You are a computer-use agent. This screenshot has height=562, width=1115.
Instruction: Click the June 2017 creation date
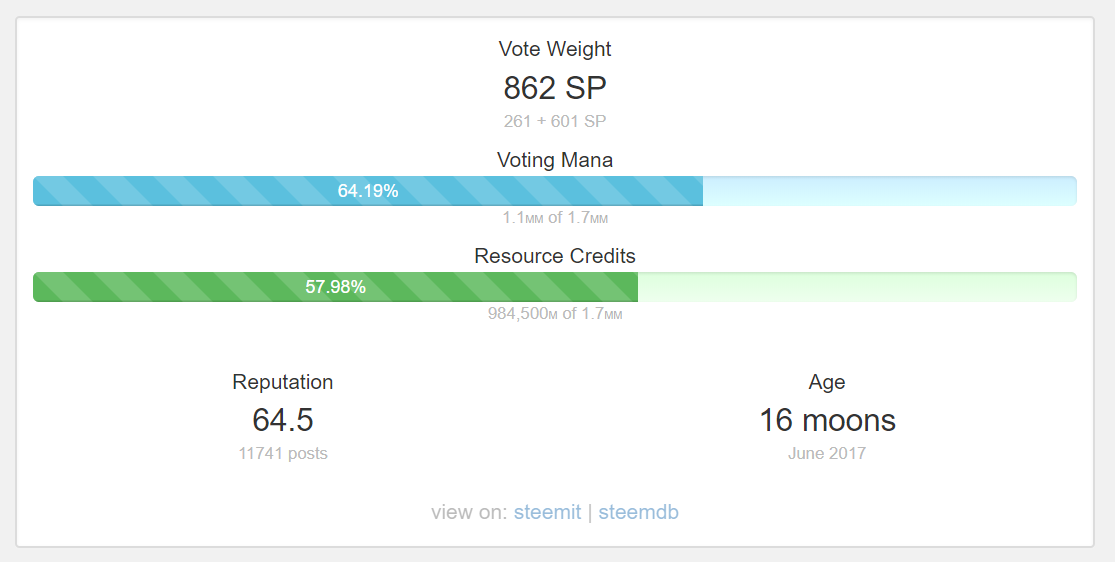click(827, 454)
